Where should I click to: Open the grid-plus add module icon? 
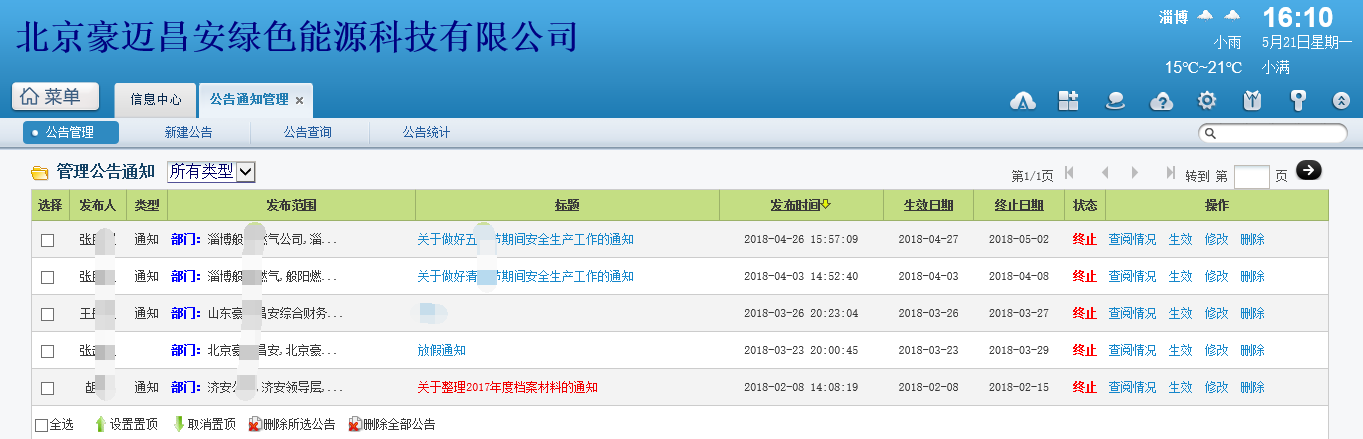[1069, 100]
